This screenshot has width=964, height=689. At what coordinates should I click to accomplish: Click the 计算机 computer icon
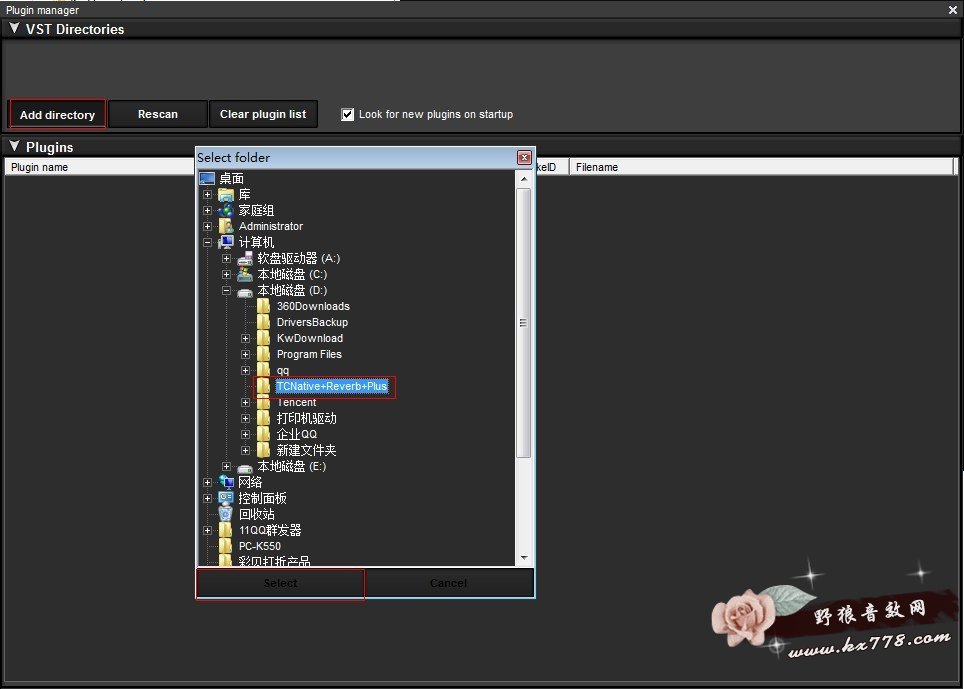click(x=226, y=242)
